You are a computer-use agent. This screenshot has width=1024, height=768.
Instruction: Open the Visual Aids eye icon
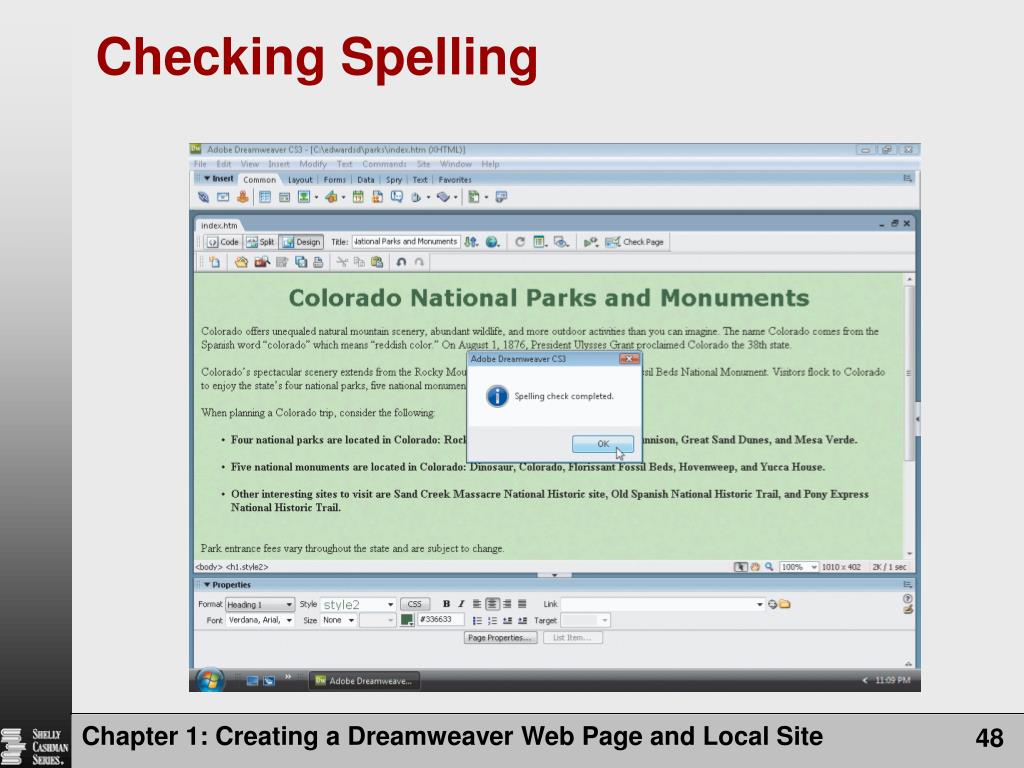tap(561, 242)
